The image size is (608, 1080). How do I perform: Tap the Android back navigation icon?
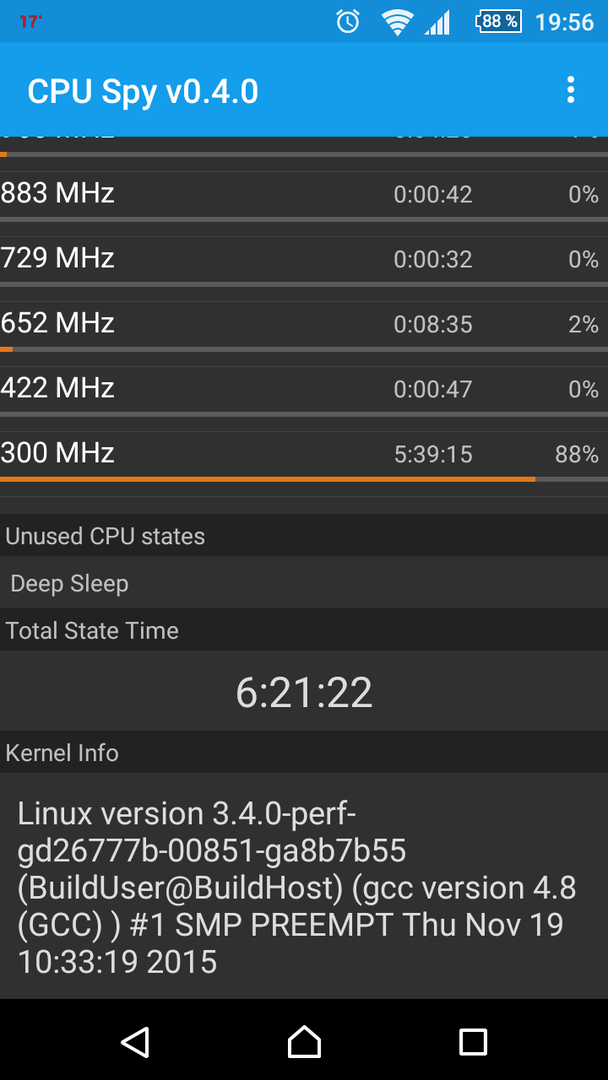pos(135,1041)
